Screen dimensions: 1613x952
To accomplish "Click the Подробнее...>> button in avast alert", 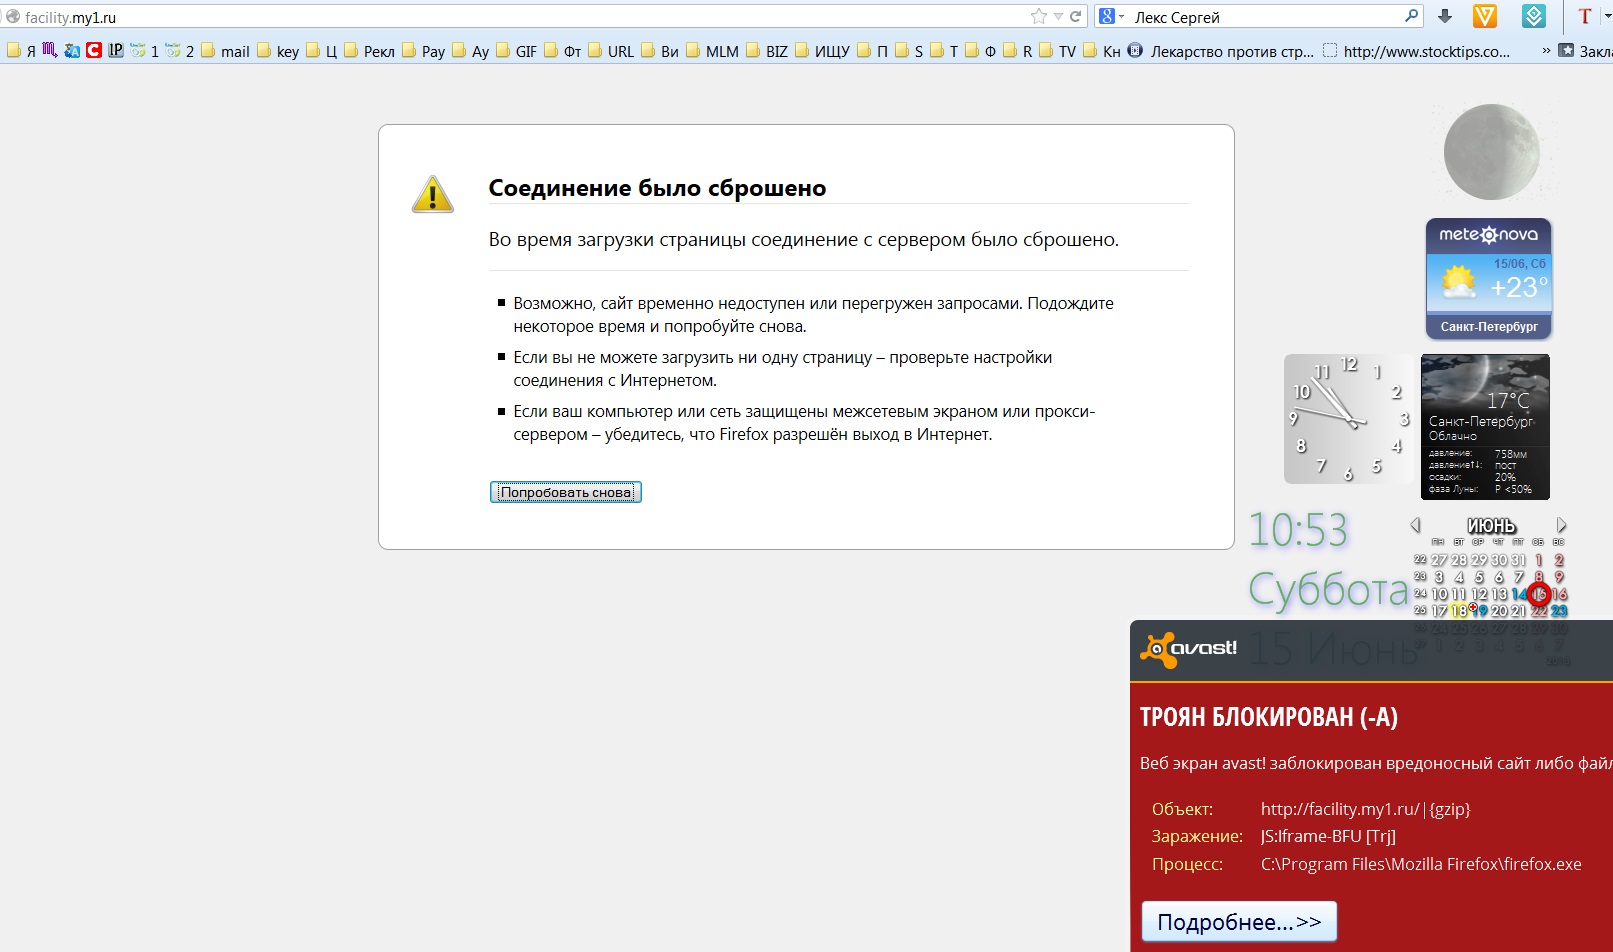I will coord(1239,921).
